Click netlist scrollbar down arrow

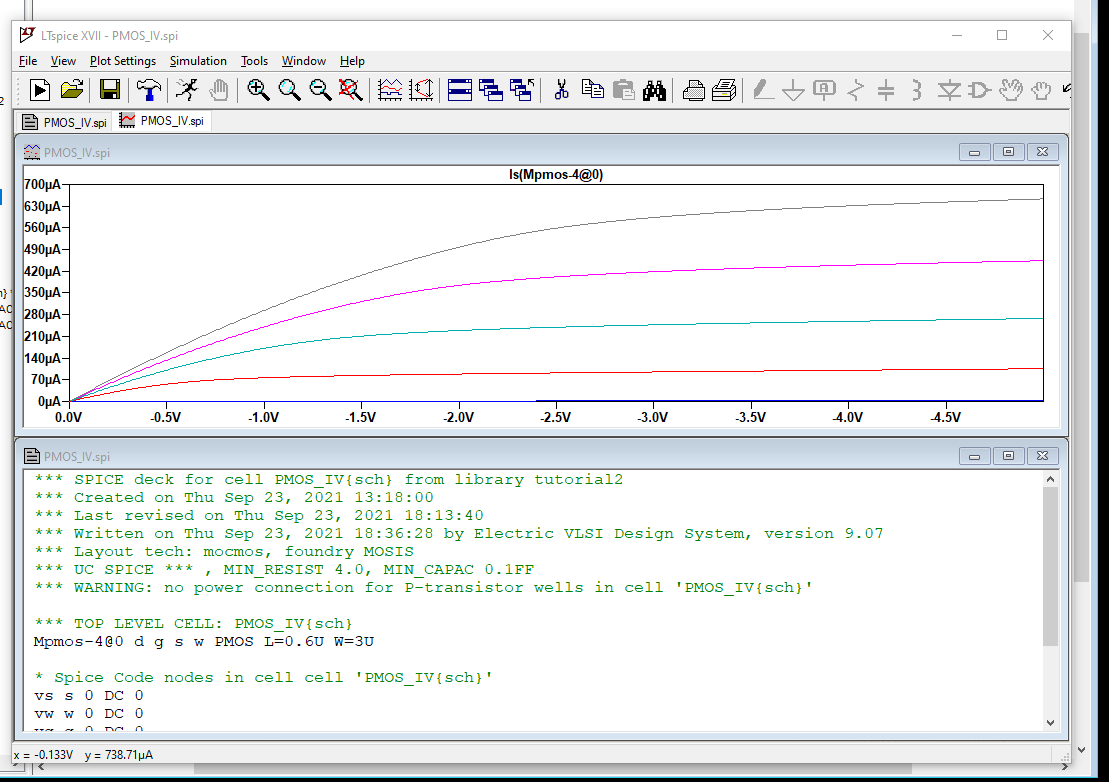[1050, 722]
